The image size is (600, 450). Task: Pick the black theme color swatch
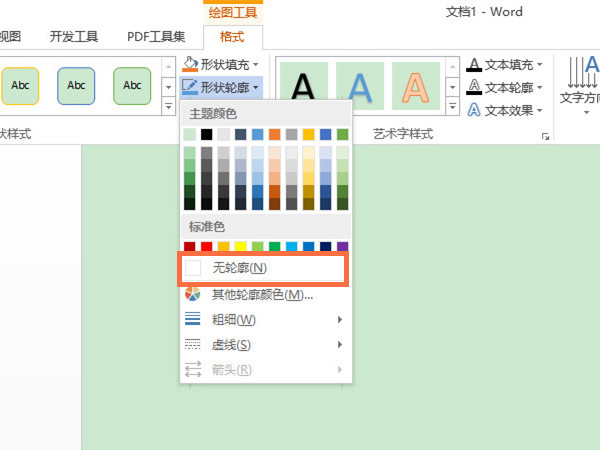(206, 134)
